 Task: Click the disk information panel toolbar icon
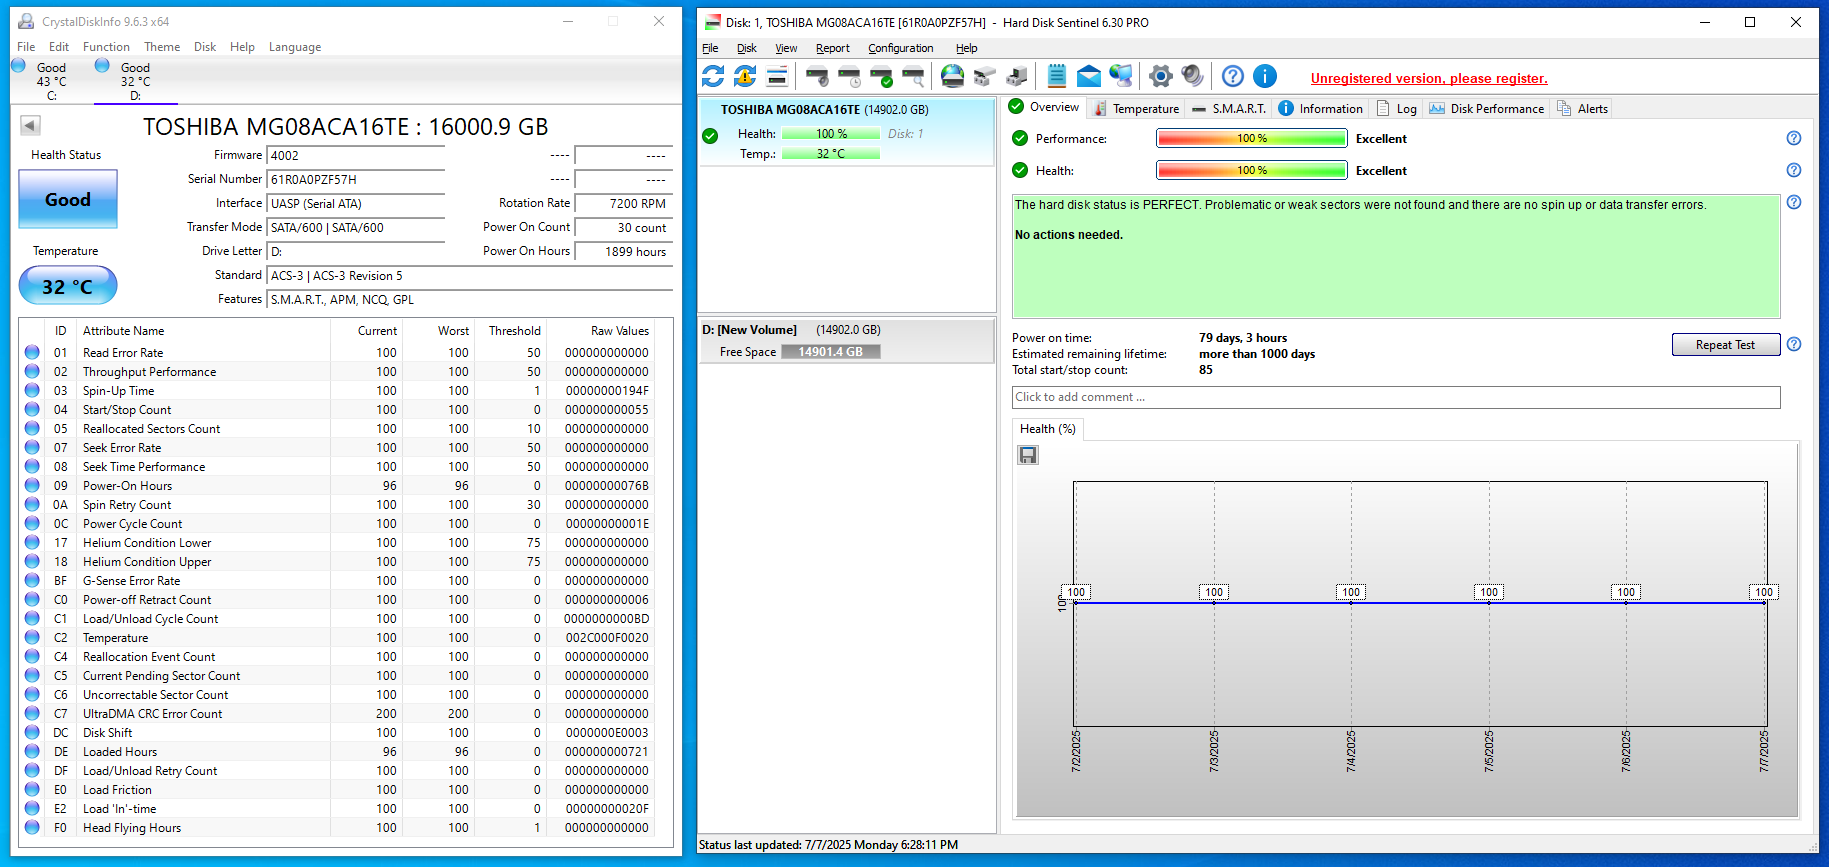tap(777, 76)
